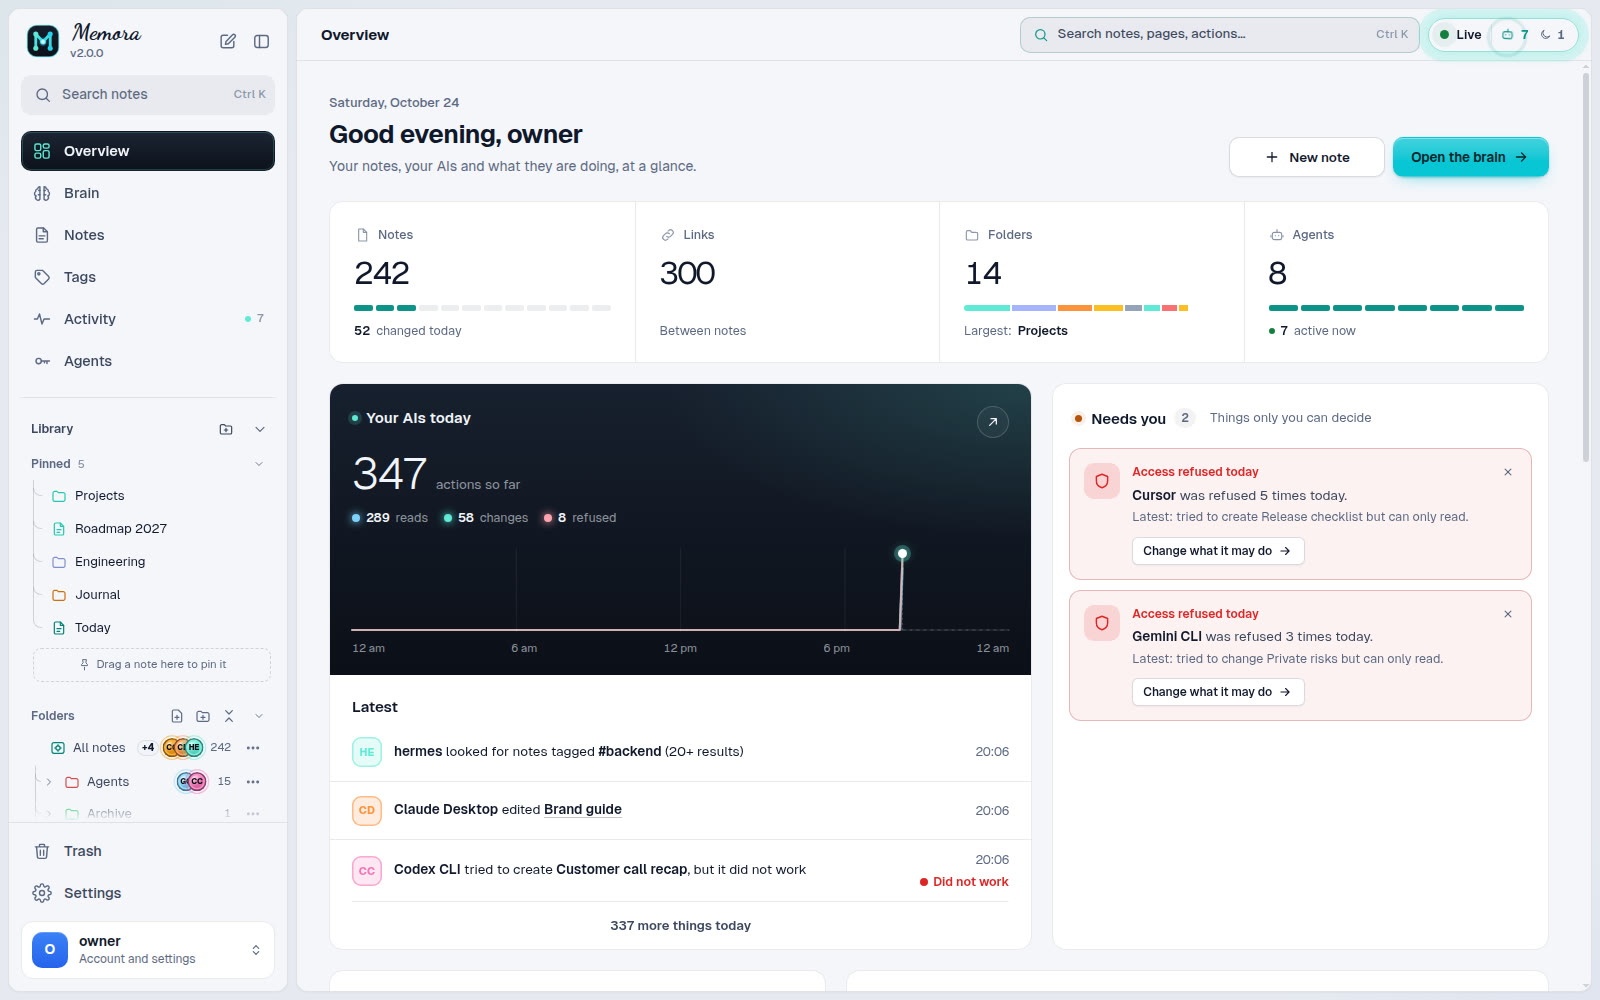Open Settings from the sidebar
Screen dimensions: 1600x1000
click(x=148, y=893)
